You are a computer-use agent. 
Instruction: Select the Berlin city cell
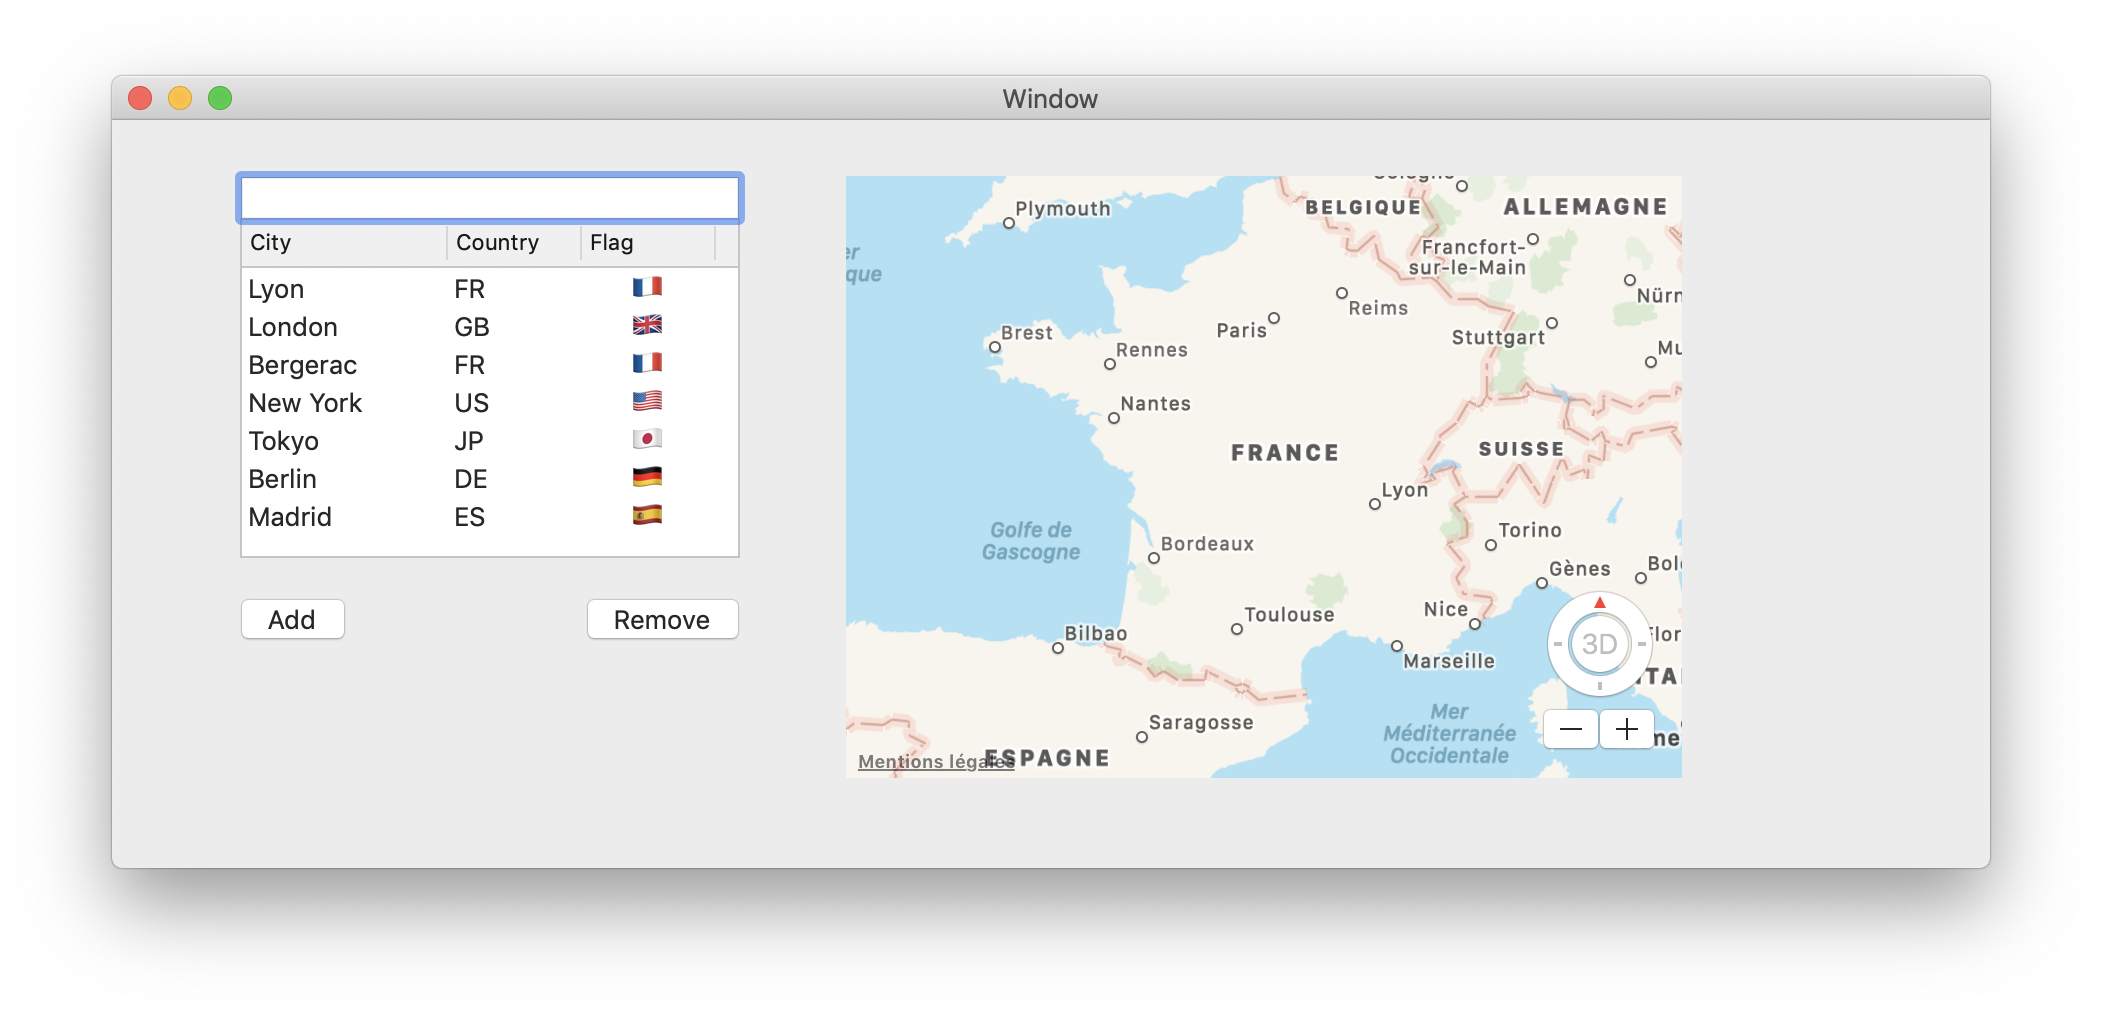pyautogui.click(x=282, y=479)
